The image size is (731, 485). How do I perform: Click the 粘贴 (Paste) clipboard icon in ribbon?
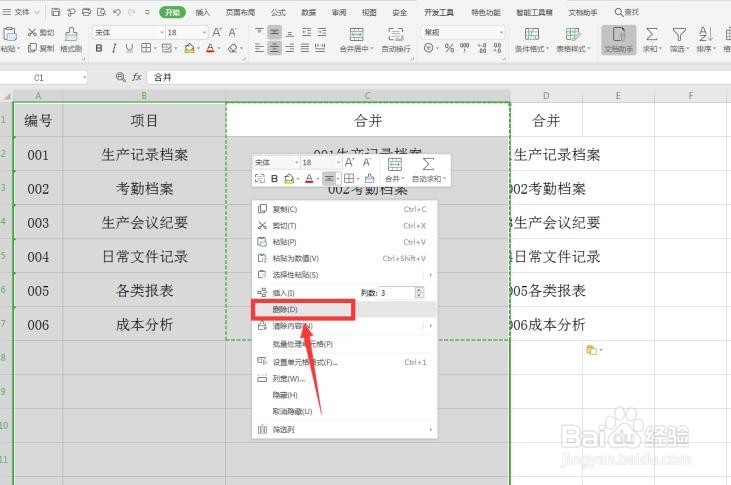[9, 34]
